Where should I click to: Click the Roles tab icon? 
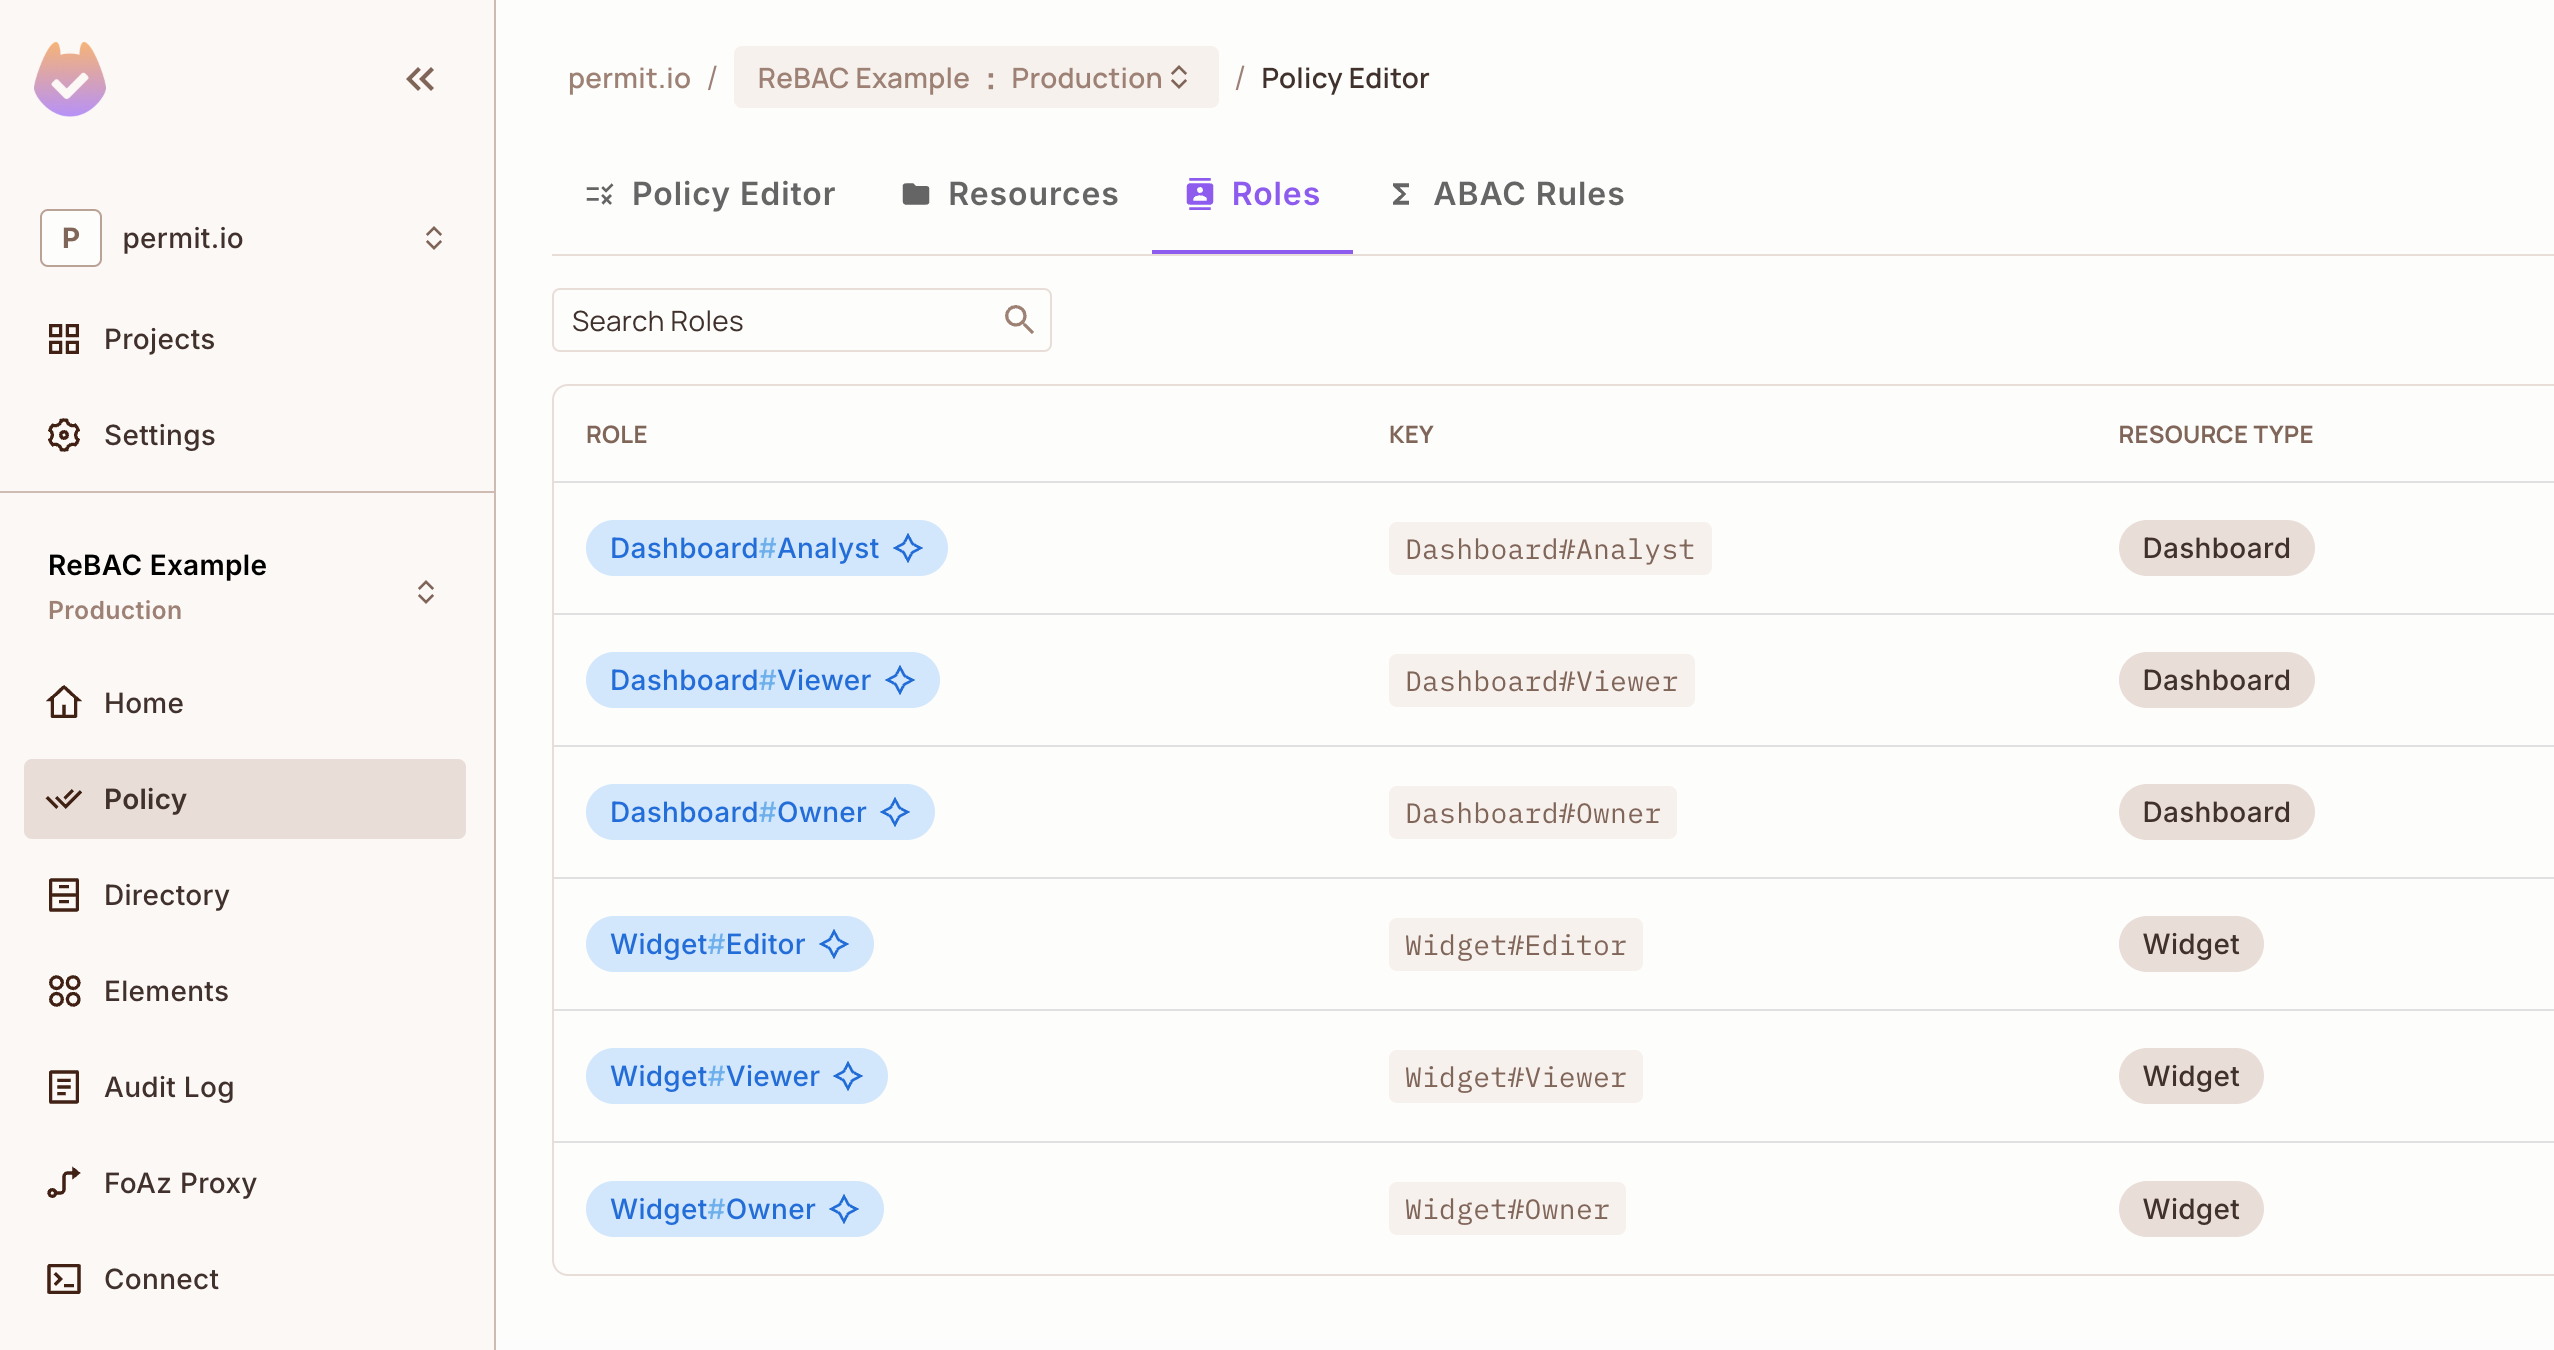point(1199,193)
